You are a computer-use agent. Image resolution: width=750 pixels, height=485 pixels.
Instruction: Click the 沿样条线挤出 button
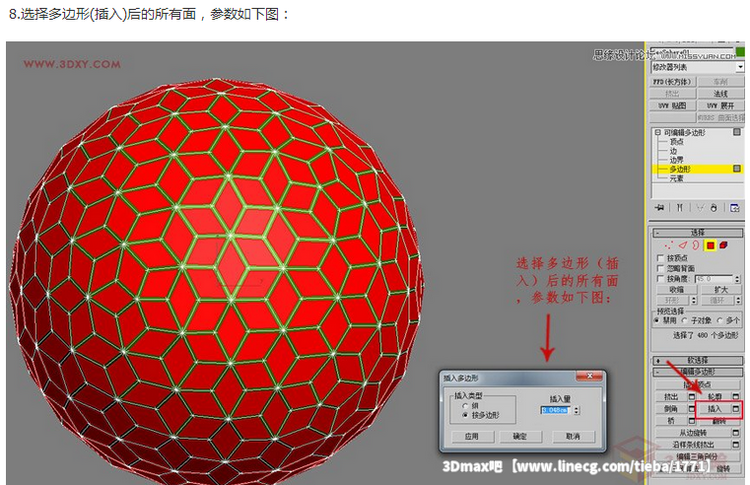693,445
